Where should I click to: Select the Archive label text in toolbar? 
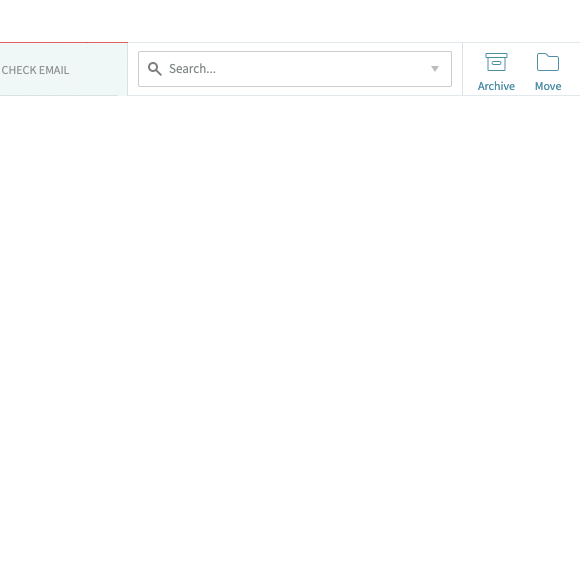pyautogui.click(x=496, y=86)
